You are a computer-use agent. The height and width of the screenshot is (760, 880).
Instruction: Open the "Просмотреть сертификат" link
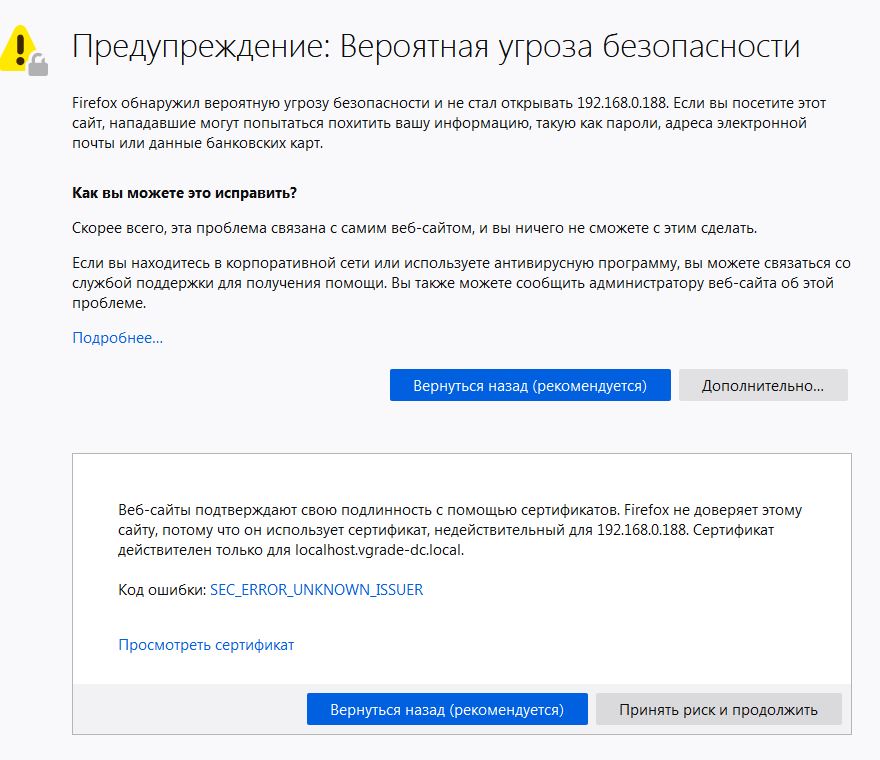pyautogui.click(x=206, y=645)
